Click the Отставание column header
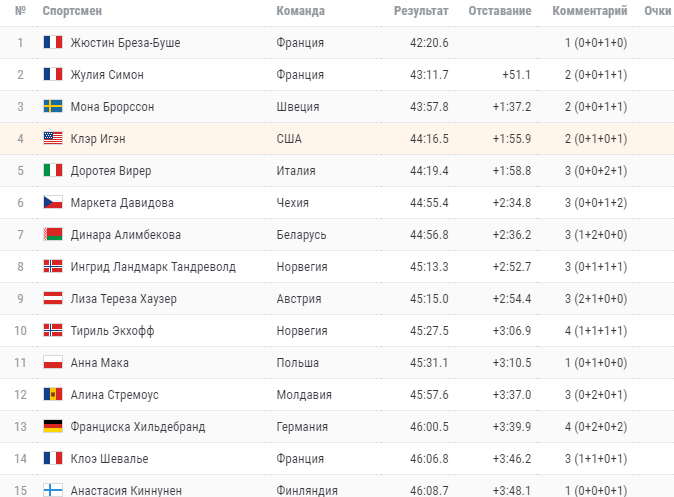This screenshot has width=674, height=497. tap(501, 11)
